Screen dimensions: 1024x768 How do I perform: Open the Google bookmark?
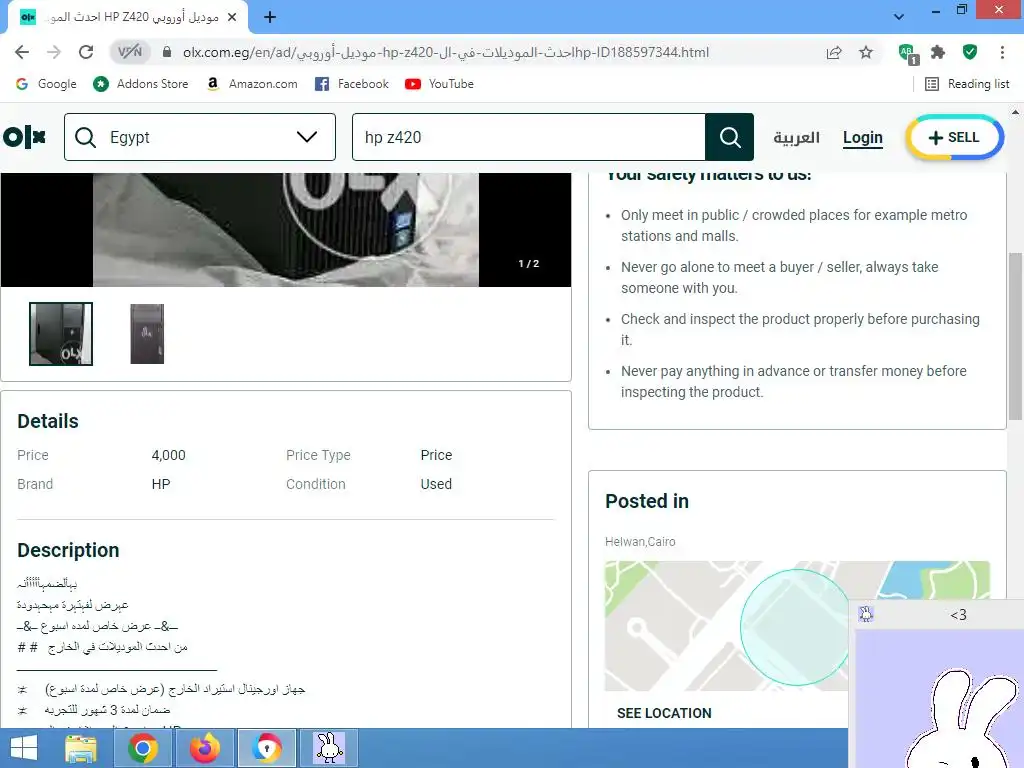pos(46,84)
